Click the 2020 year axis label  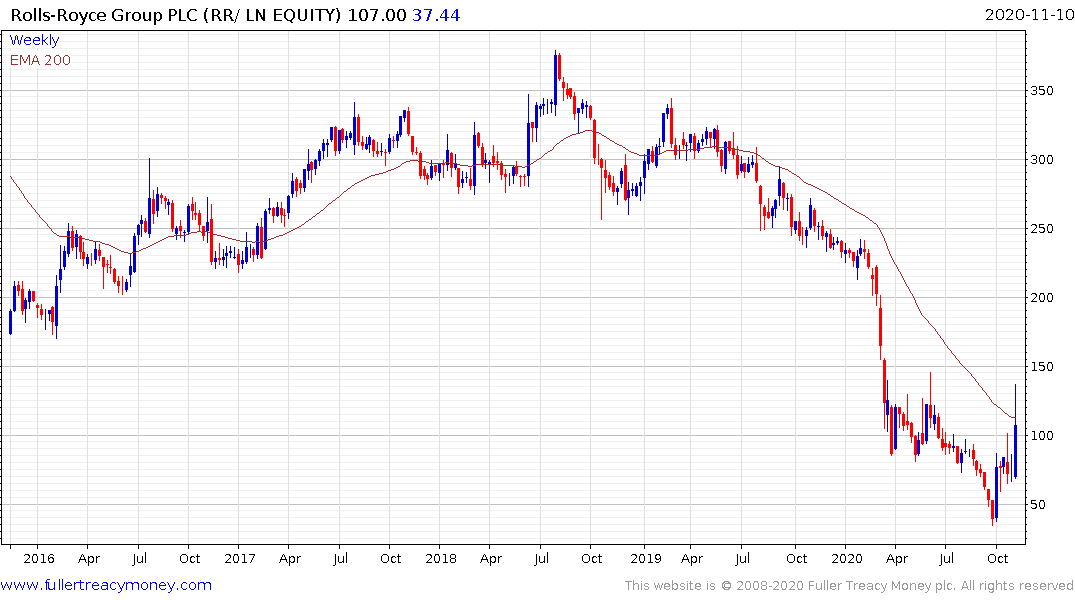pyautogui.click(x=847, y=558)
